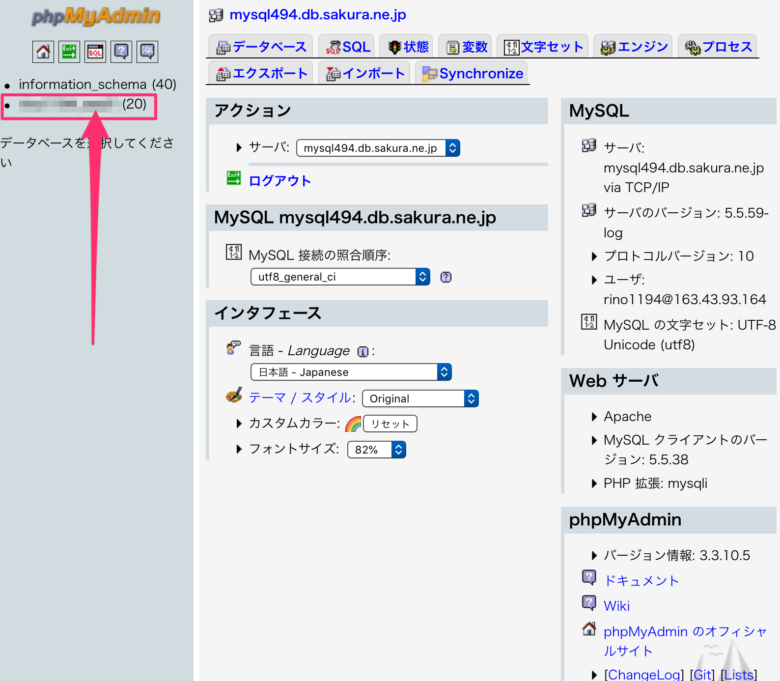Viewport: 780px width, 681px height.
Task: Open the 状態 tab
Action: pos(406,47)
